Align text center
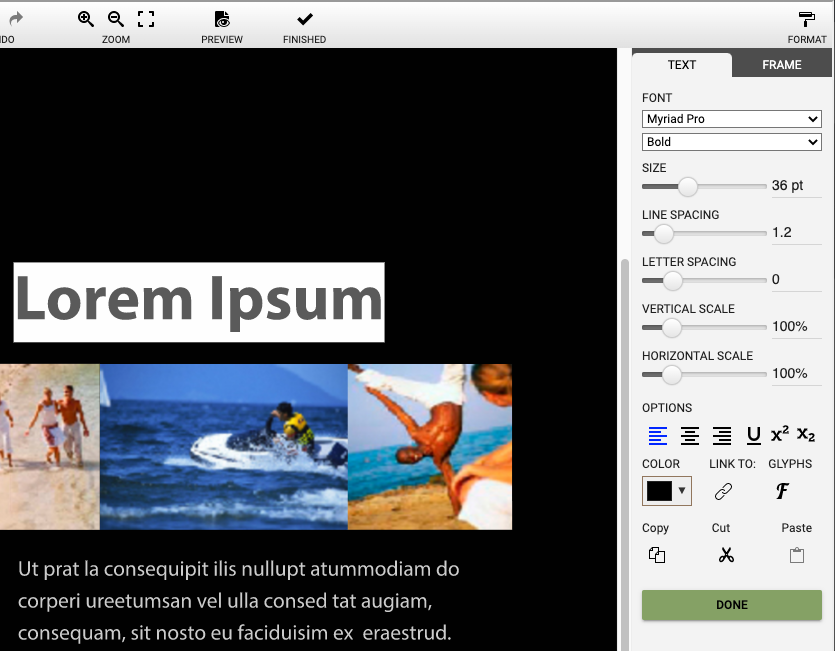The width and height of the screenshot is (835, 651). tap(690, 435)
